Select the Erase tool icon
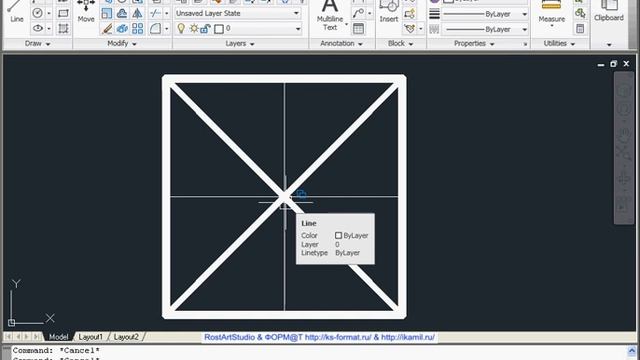Screen dimensions: 640x360 click(x=107, y=29)
